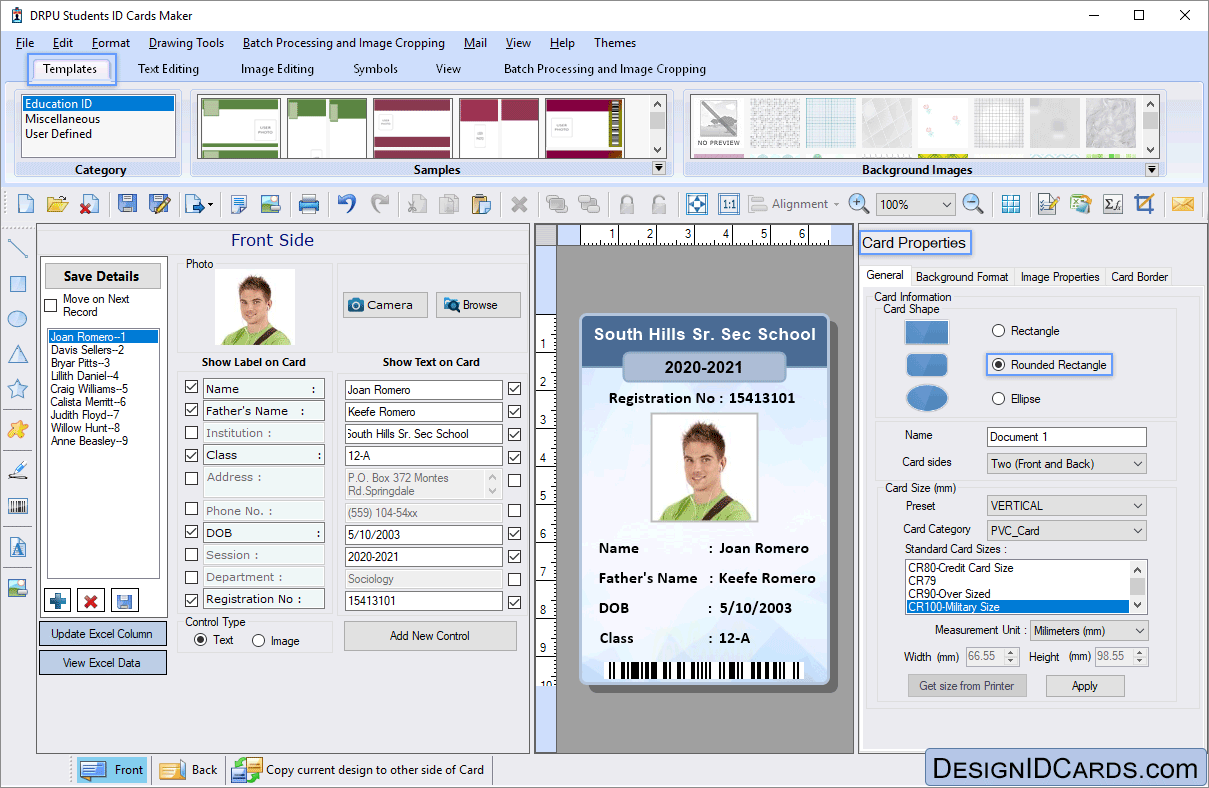Switch to the Image Editing tab
The height and width of the screenshot is (788, 1209).
[277, 69]
